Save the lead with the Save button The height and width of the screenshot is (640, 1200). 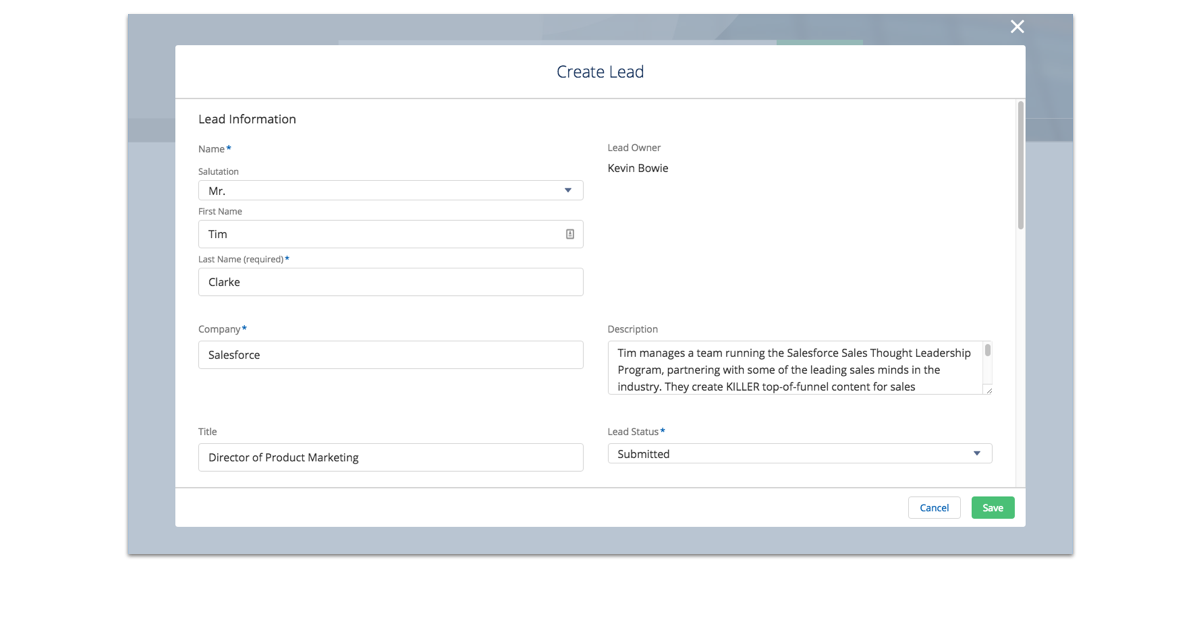pyautogui.click(x=993, y=508)
